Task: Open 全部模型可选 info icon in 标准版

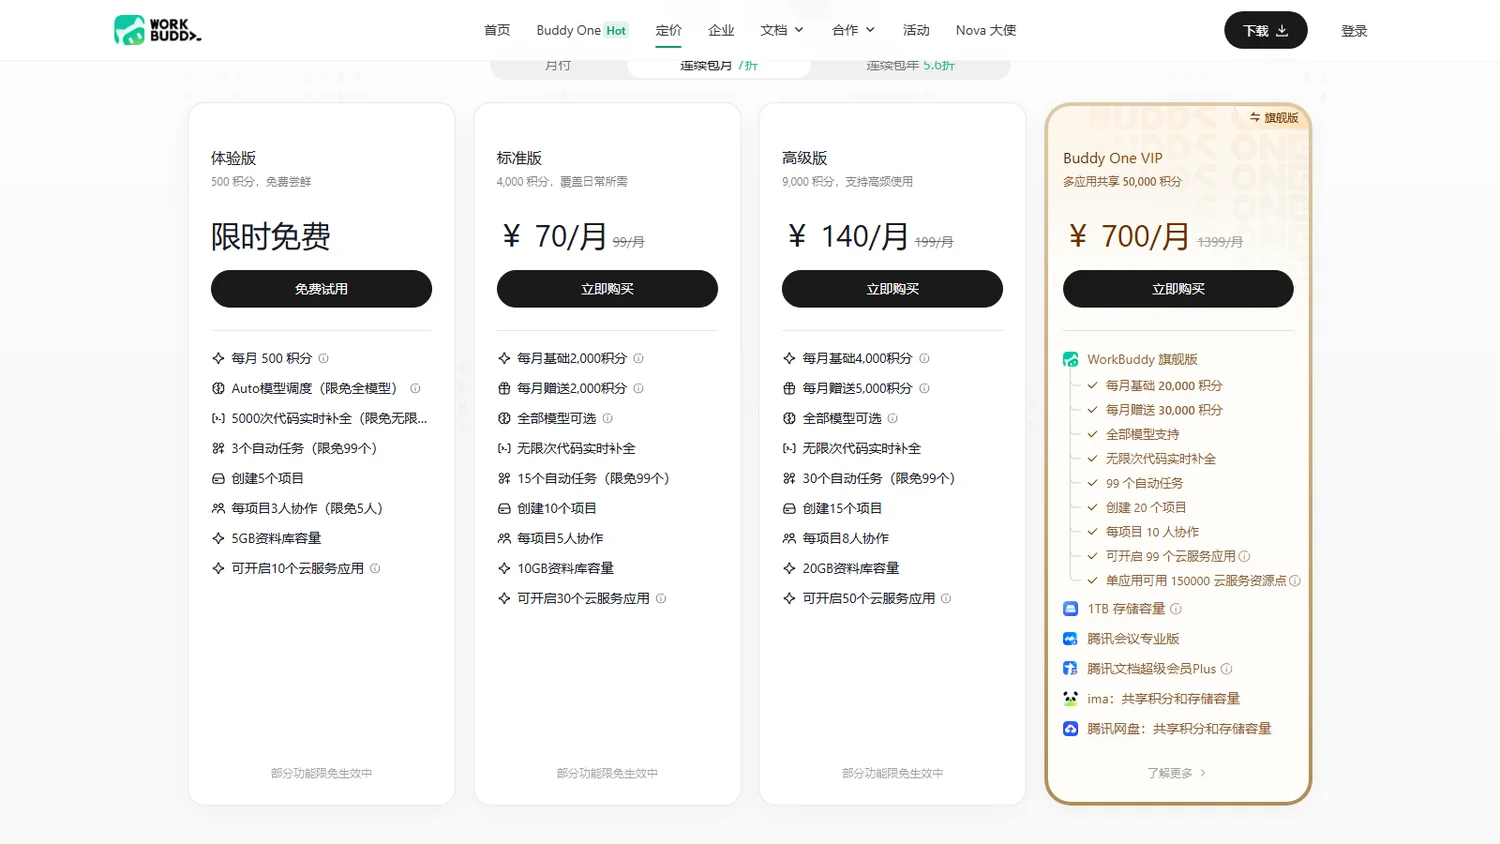Action: tap(607, 418)
